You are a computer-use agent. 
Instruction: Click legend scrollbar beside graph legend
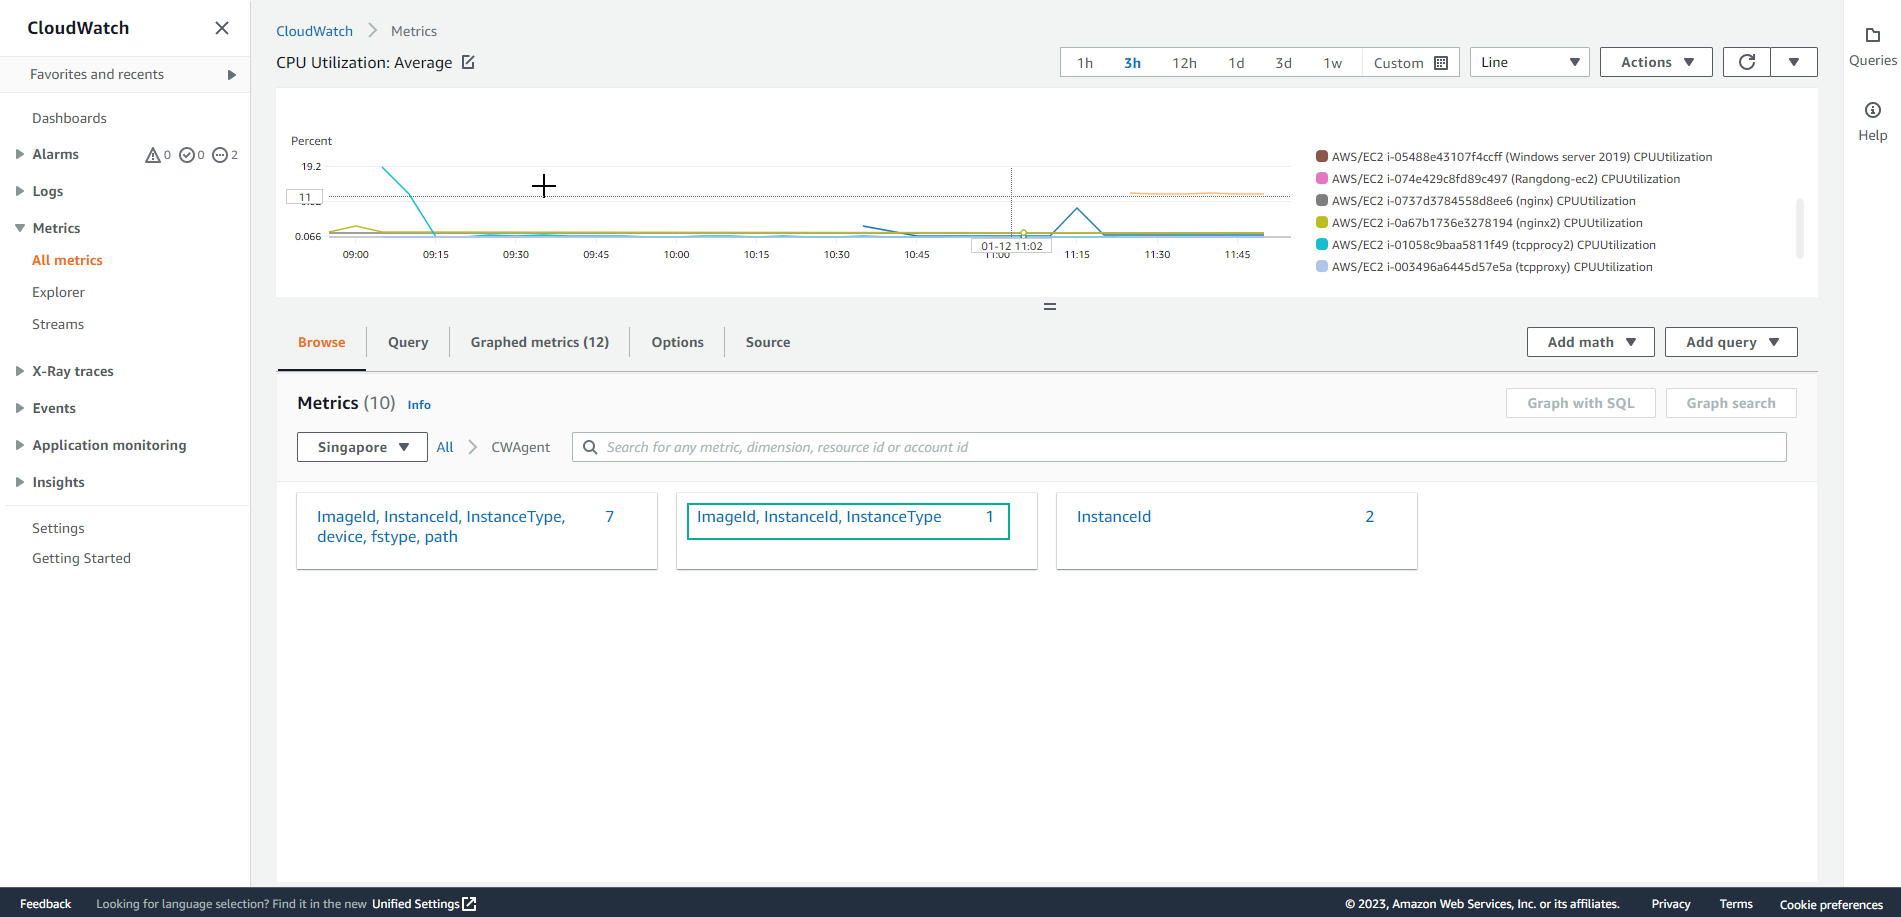tap(1800, 228)
